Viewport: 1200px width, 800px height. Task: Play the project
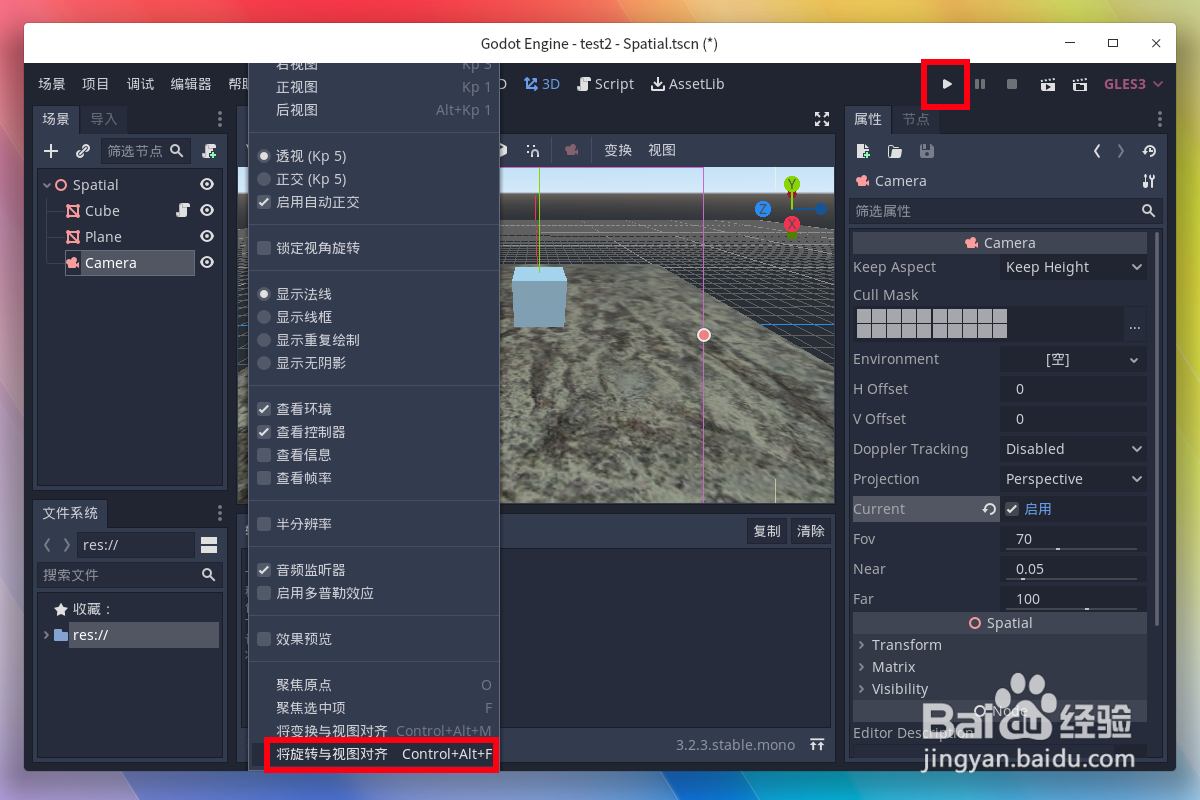tap(947, 85)
